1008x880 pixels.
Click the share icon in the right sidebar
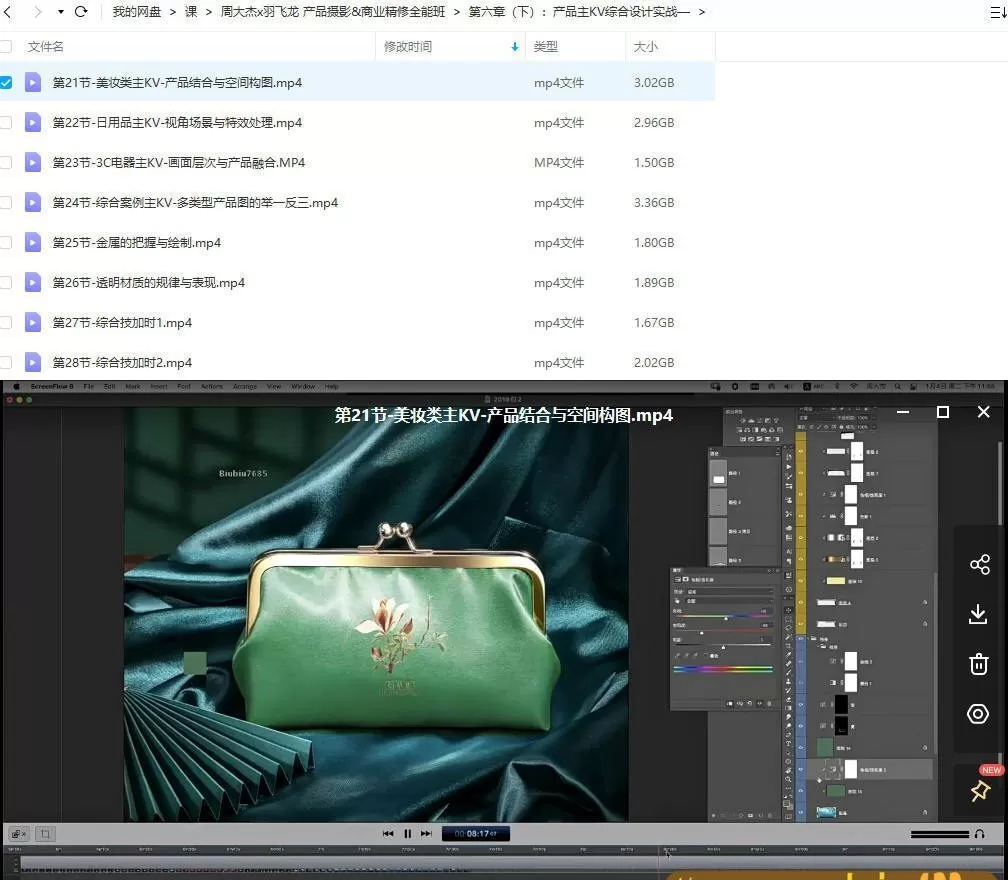[979, 564]
